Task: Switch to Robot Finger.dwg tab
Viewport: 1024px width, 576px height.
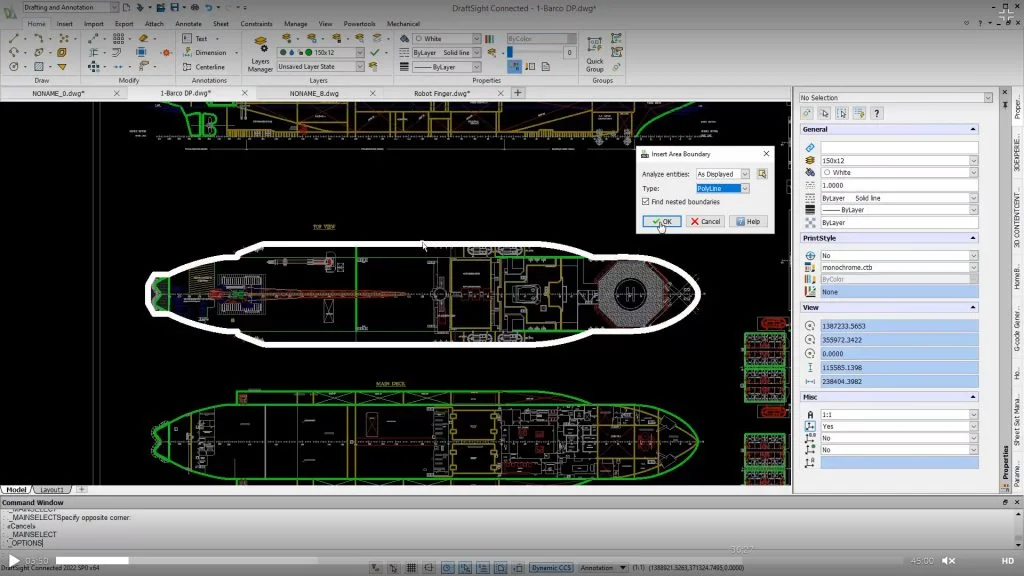Action: [441, 93]
